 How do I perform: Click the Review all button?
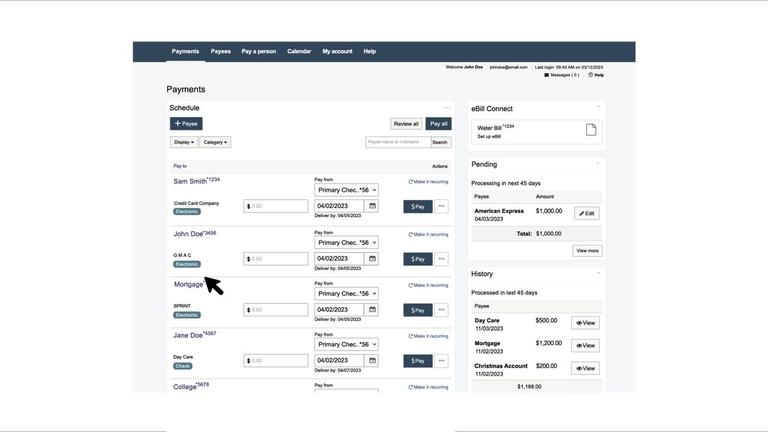(x=406, y=124)
